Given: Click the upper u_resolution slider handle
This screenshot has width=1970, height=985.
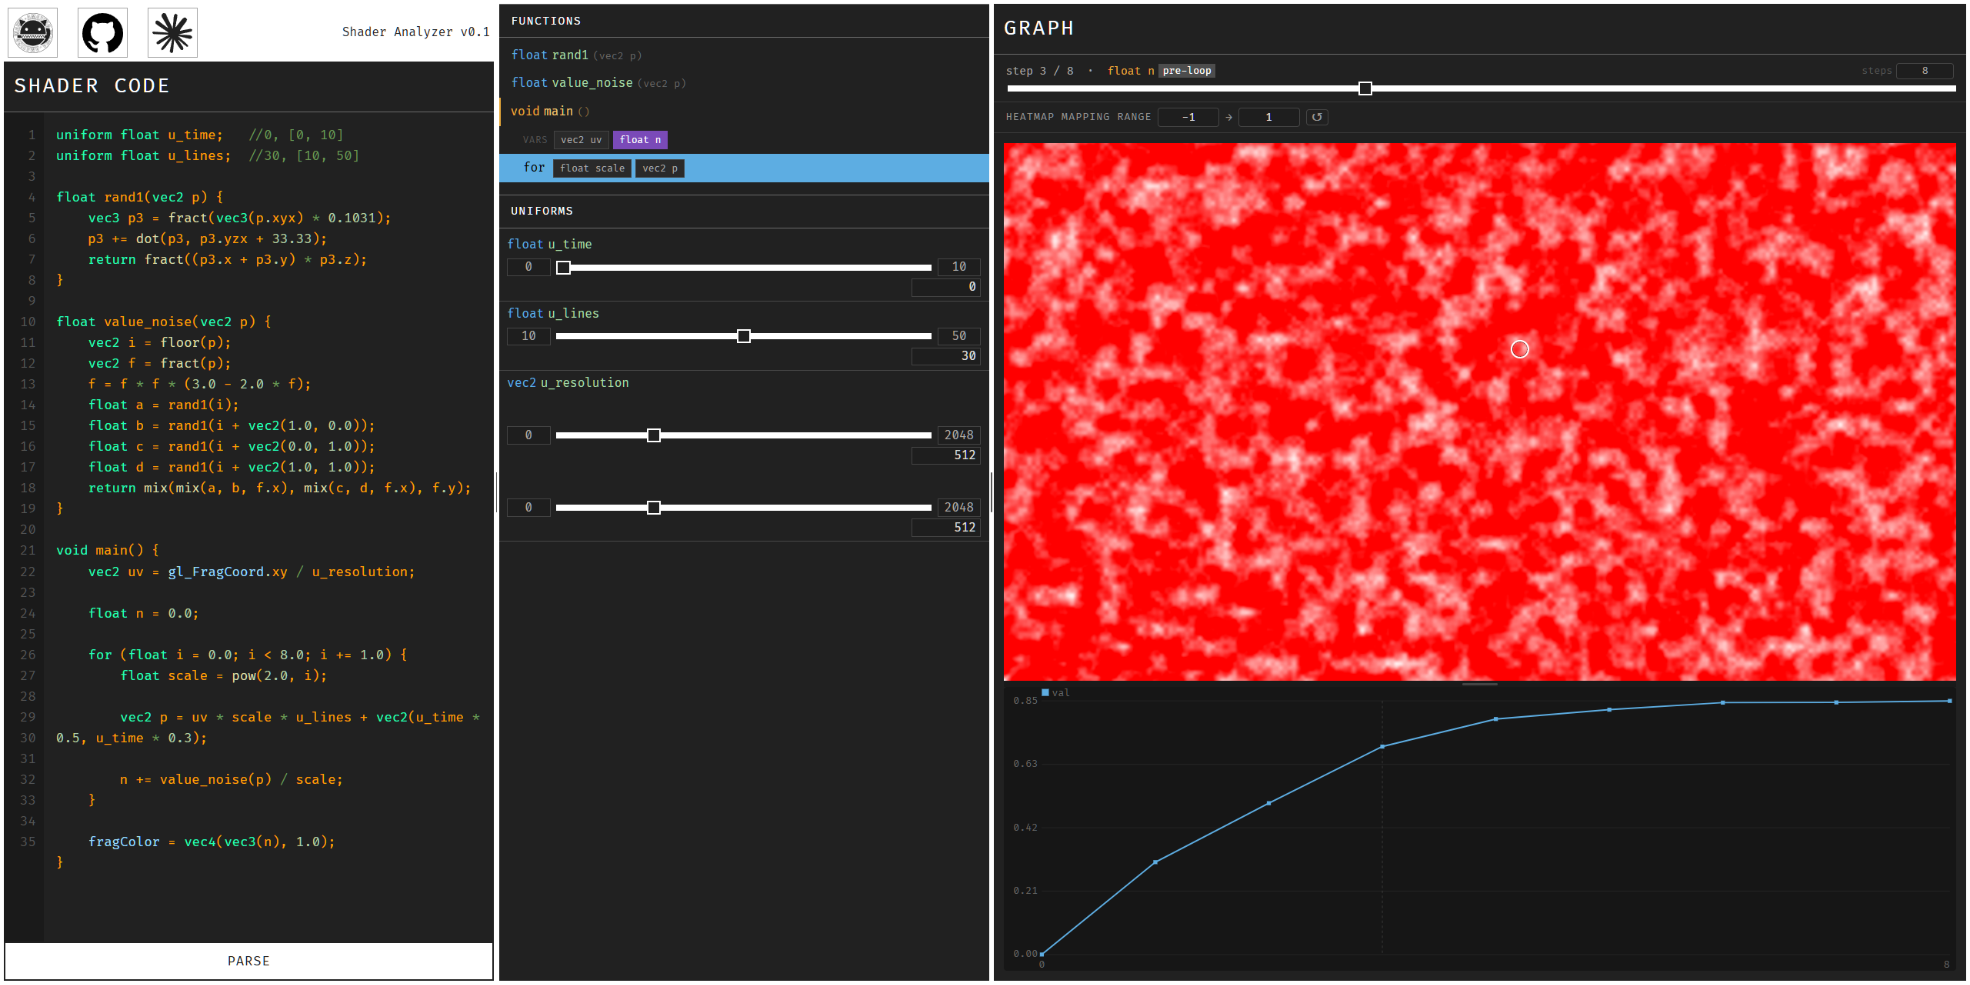Looking at the screenshot, I should 654,436.
